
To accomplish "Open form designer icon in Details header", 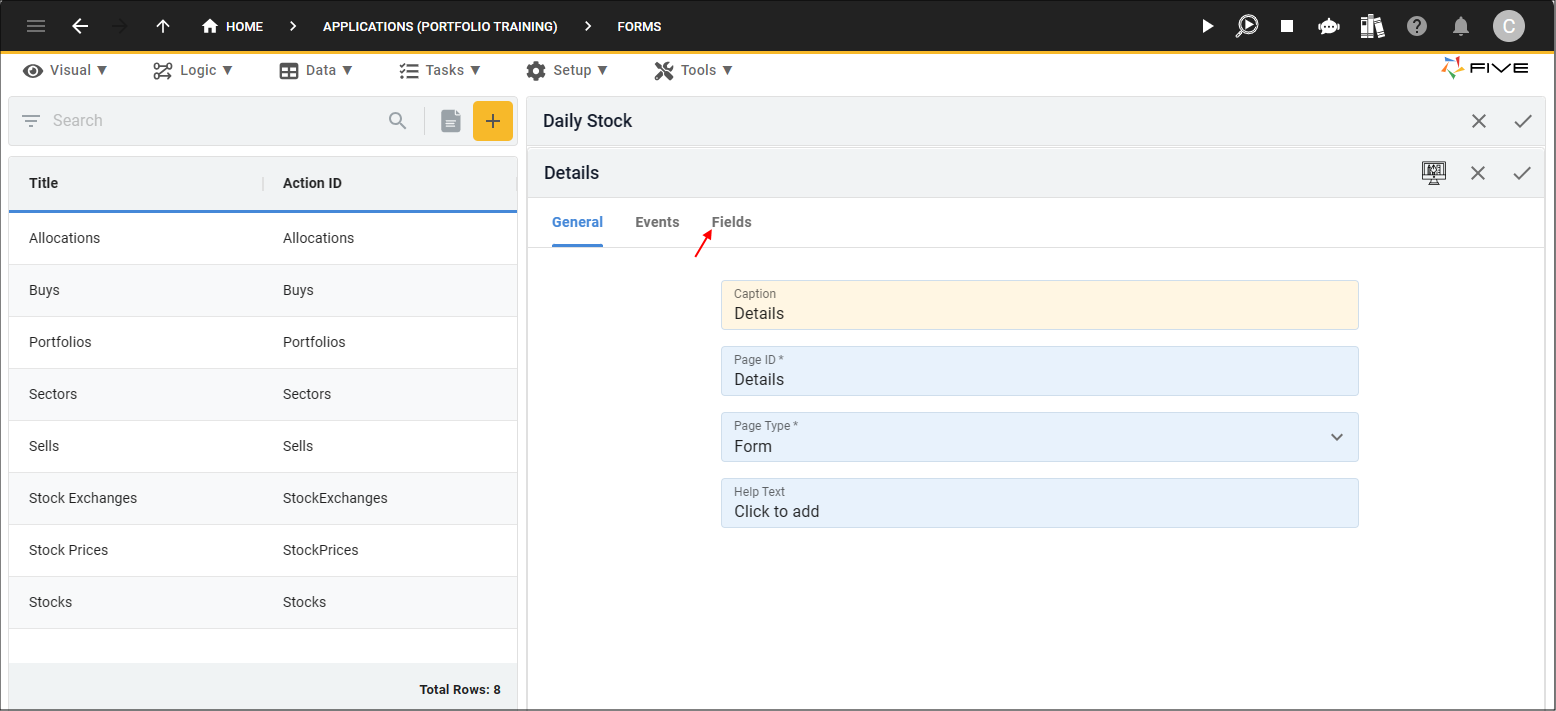I will [x=1434, y=172].
